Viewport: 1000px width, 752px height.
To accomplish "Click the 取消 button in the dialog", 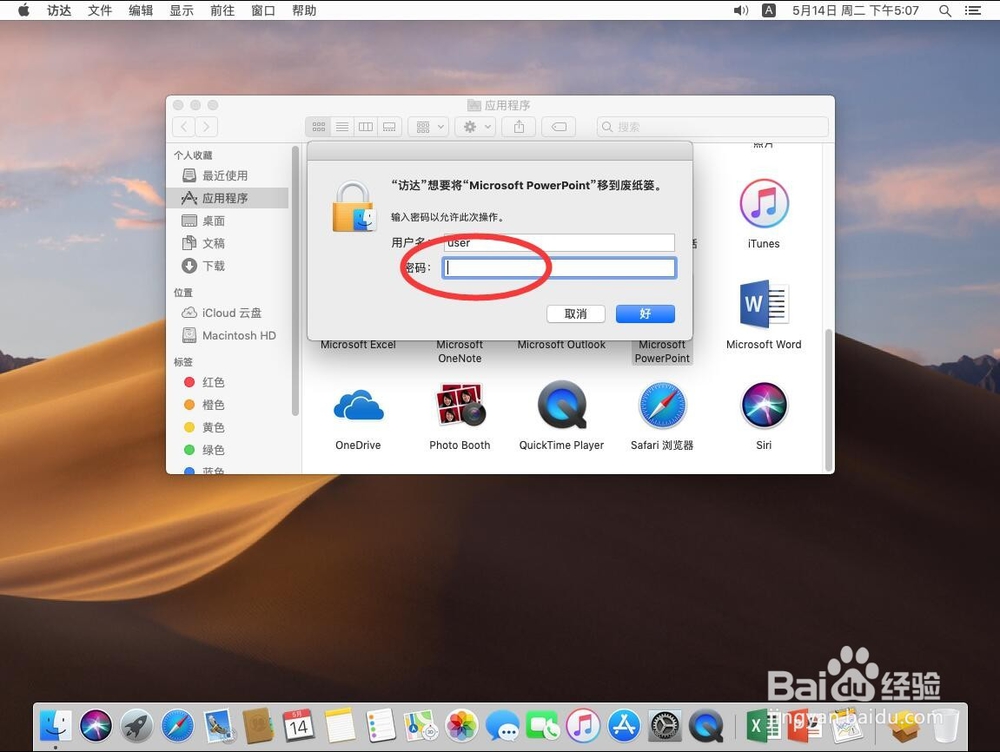I will (575, 313).
